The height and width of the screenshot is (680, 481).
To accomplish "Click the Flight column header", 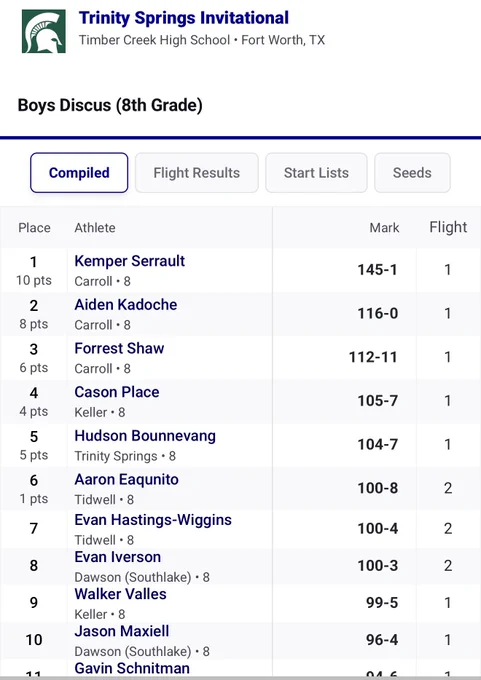I will [x=448, y=227].
